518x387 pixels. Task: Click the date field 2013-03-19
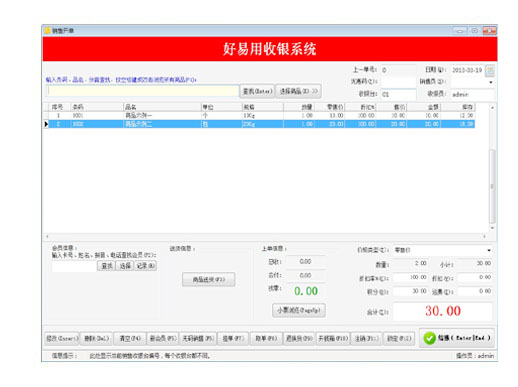click(x=467, y=70)
